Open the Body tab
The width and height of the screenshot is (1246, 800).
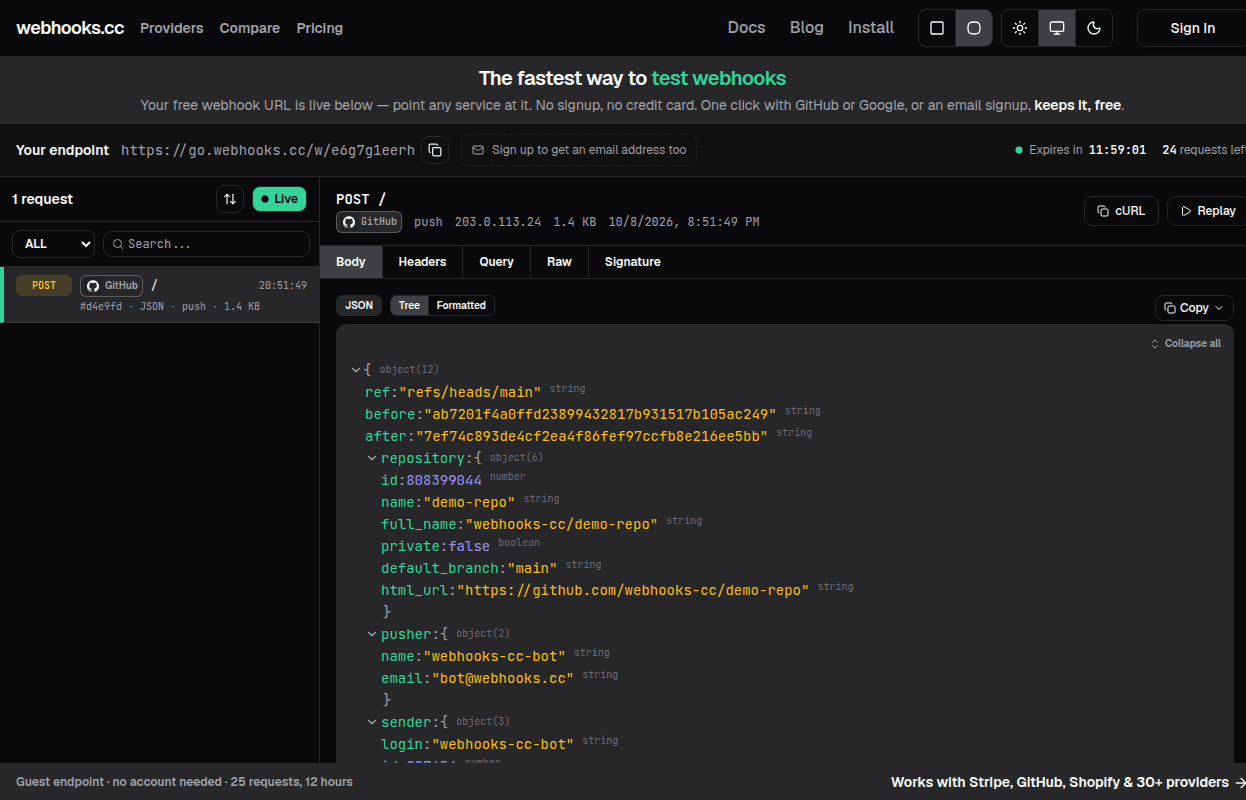point(351,262)
